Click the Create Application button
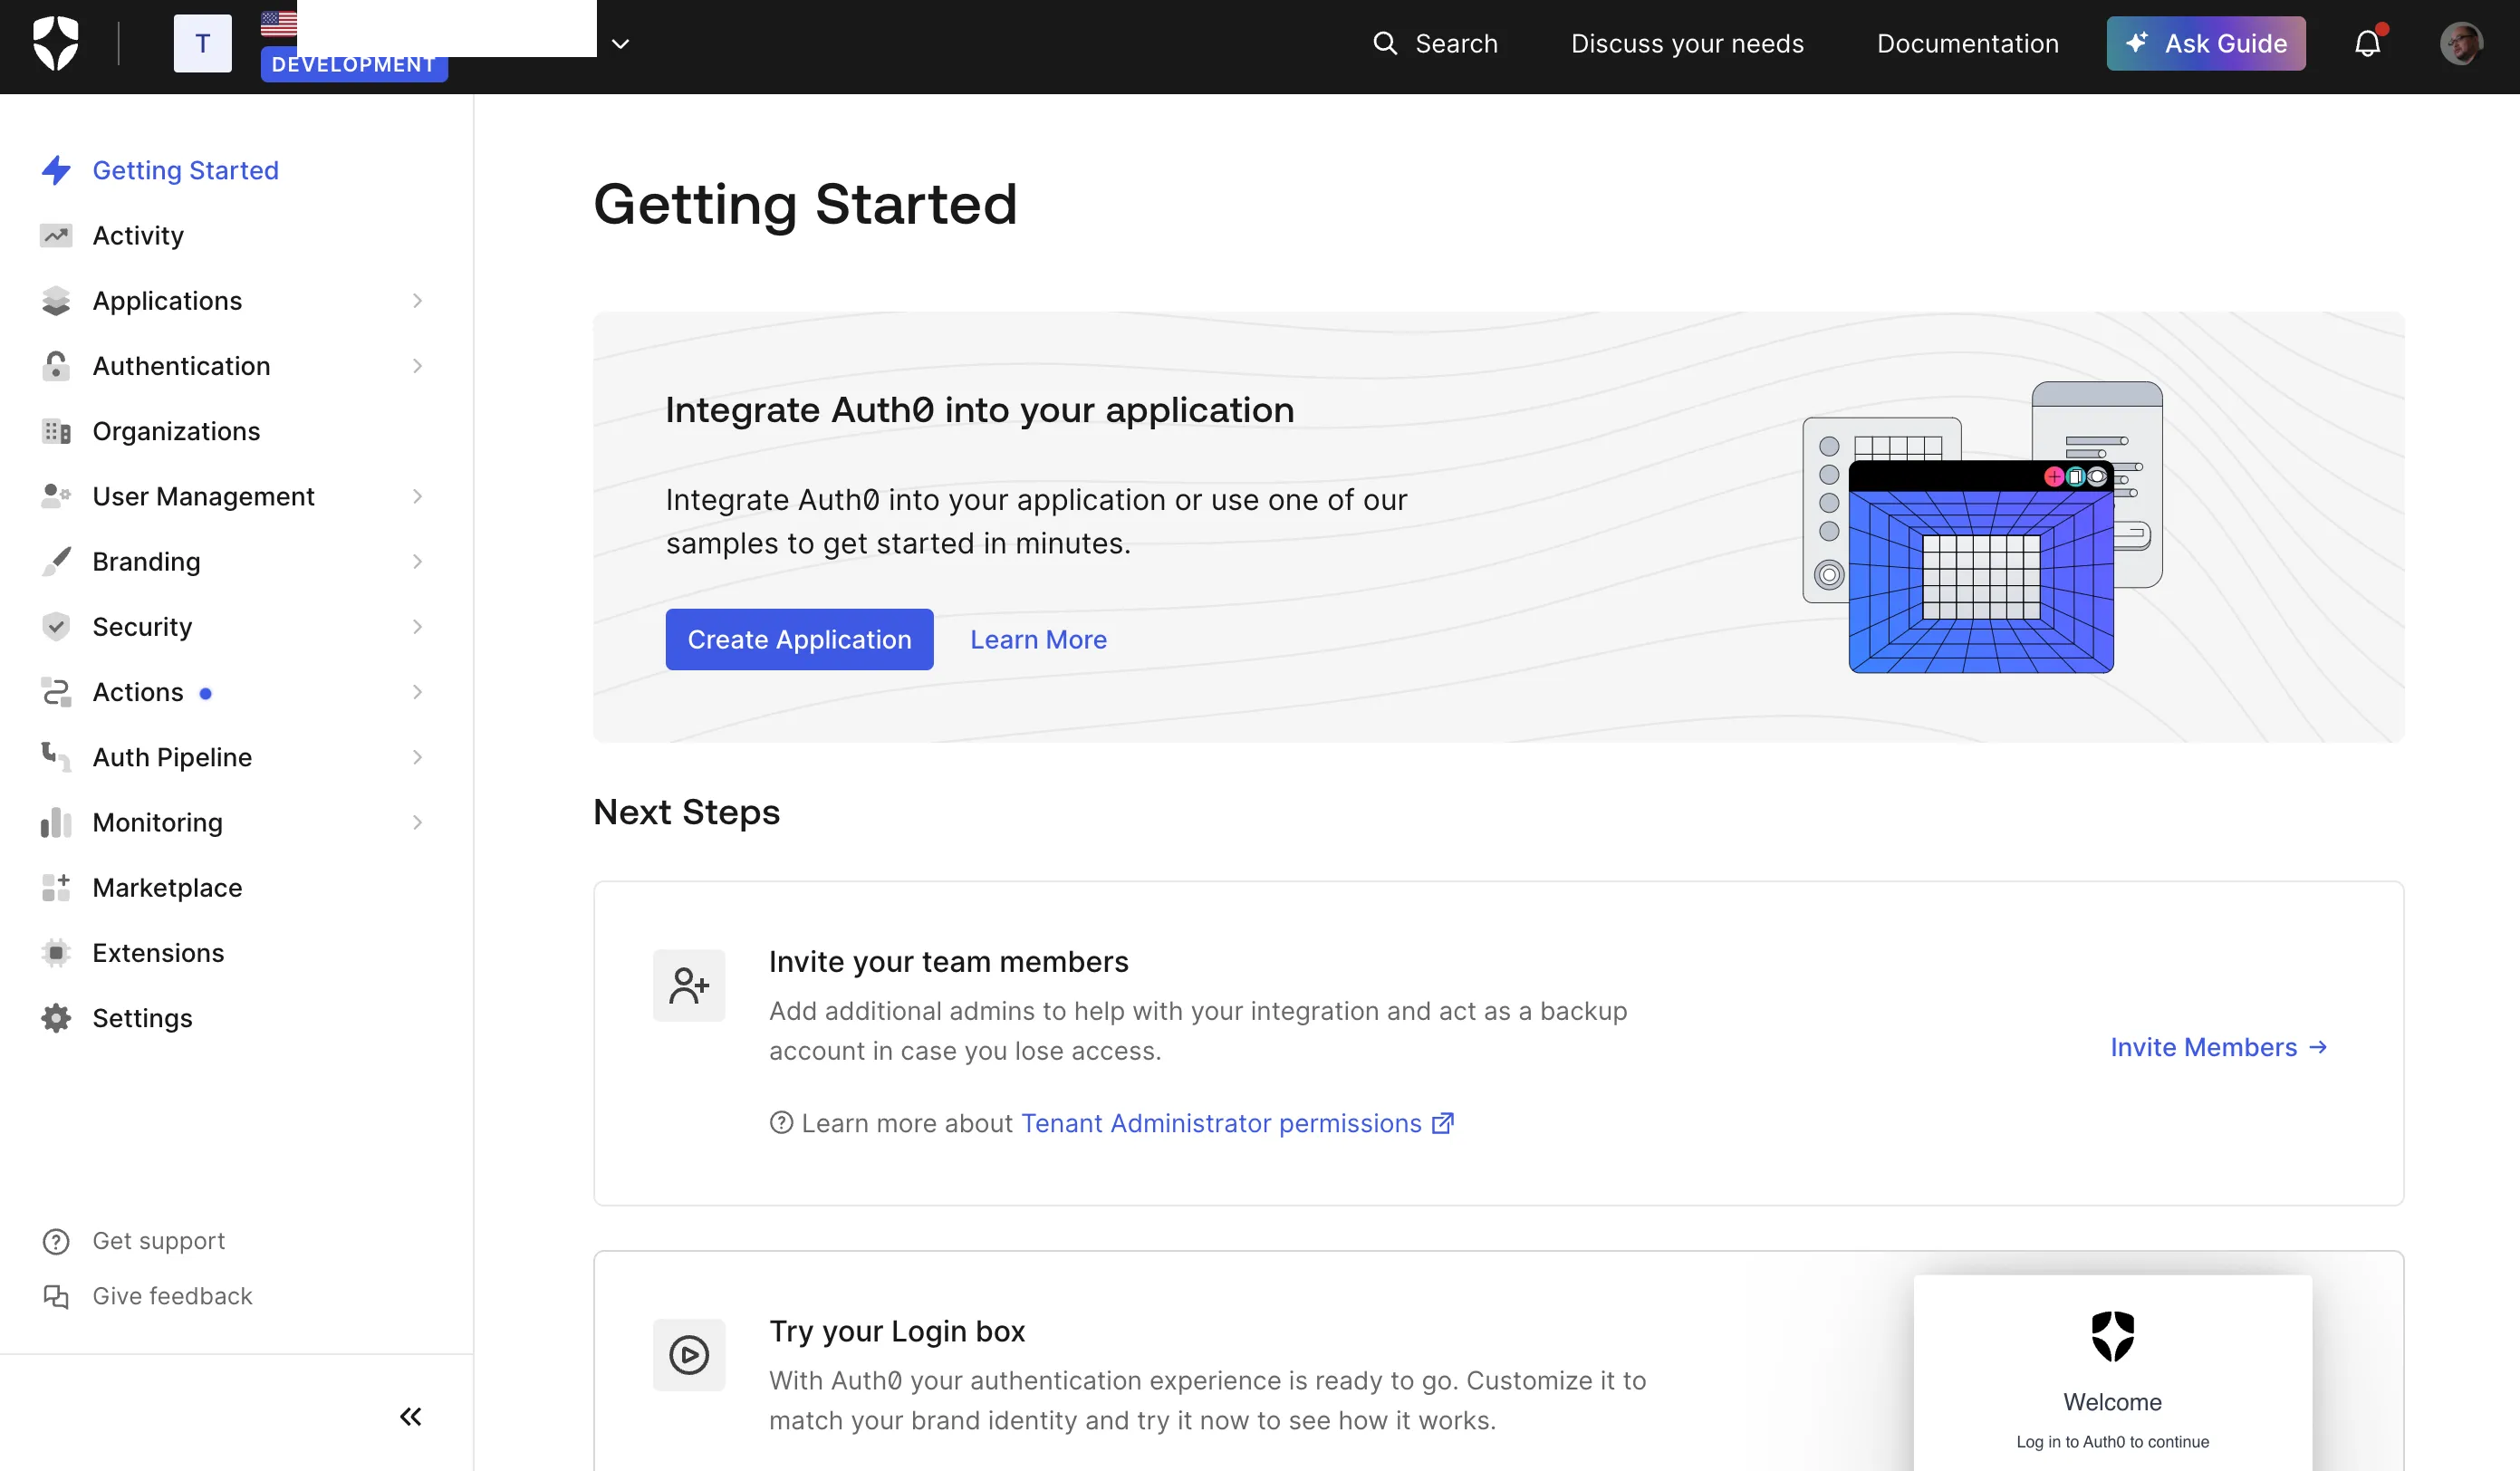This screenshot has height=1471, width=2520. click(x=799, y=639)
